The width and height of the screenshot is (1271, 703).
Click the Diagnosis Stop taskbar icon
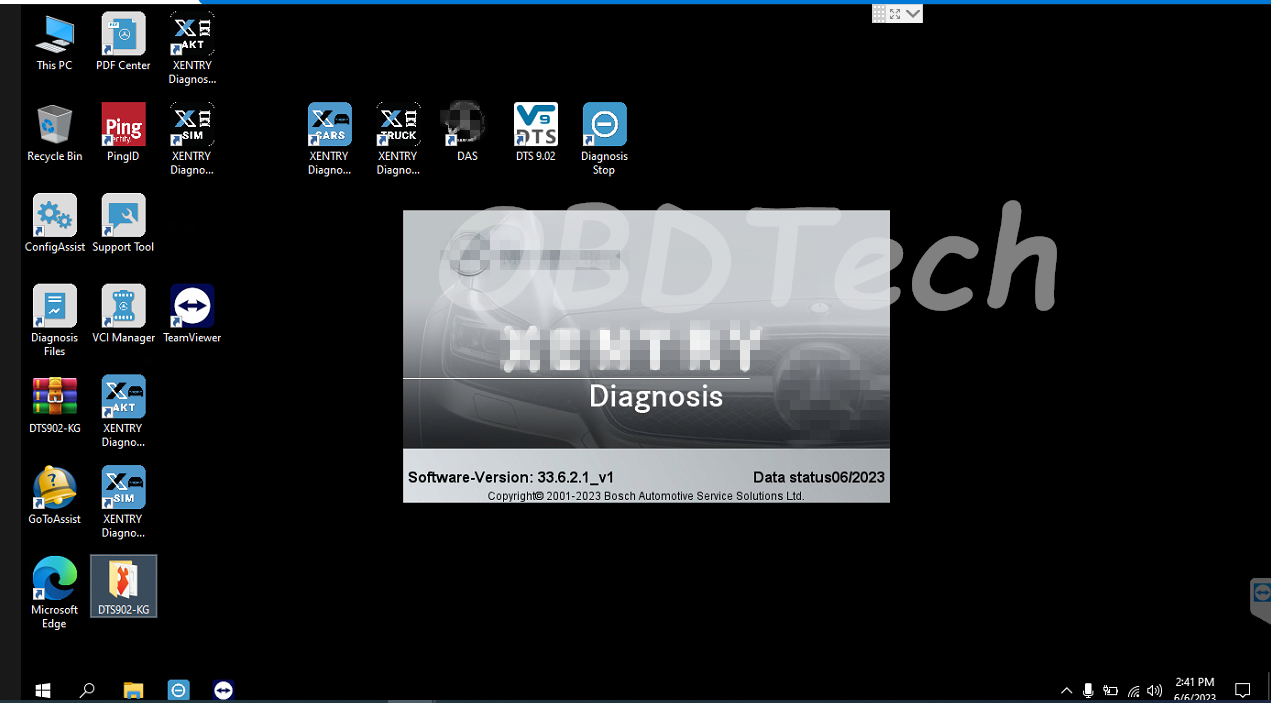(x=178, y=690)
